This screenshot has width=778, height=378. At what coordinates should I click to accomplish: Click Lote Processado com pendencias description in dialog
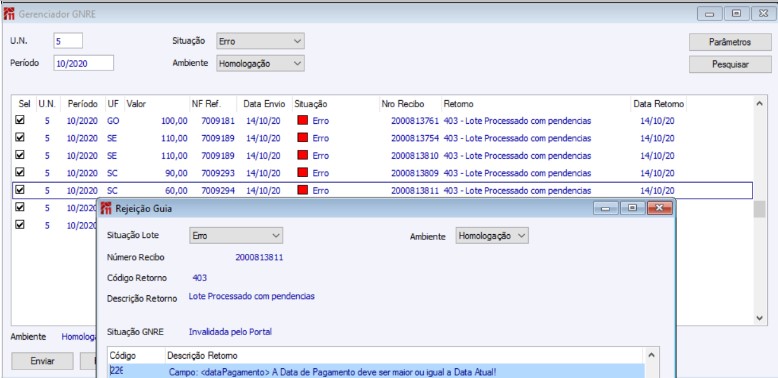[252, 296]
